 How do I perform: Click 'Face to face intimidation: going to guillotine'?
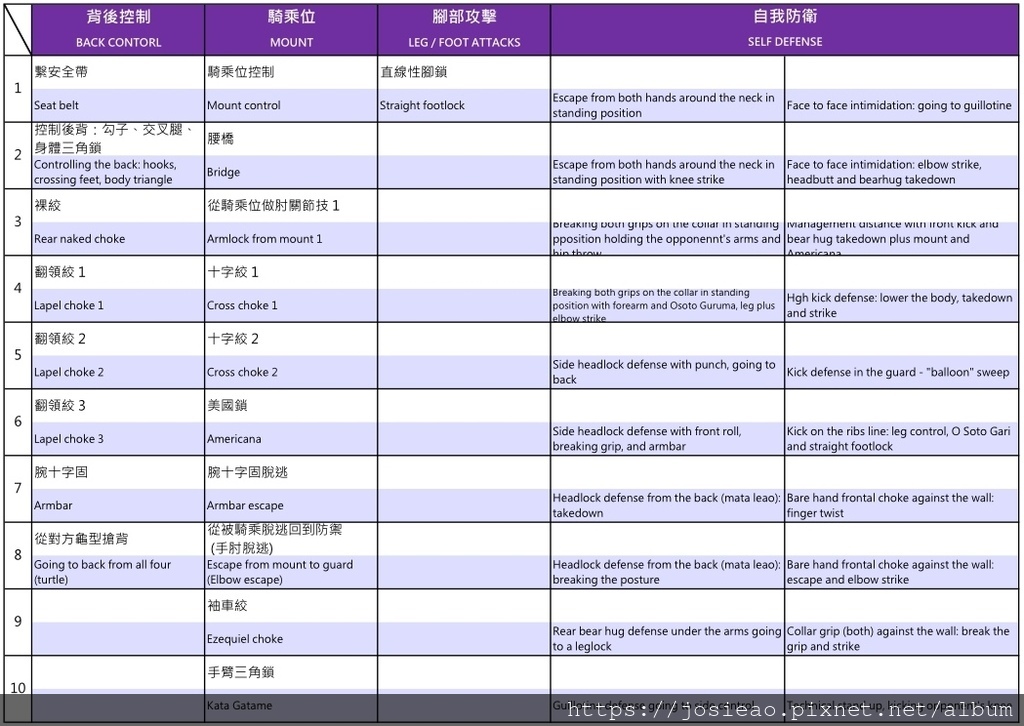901,105
